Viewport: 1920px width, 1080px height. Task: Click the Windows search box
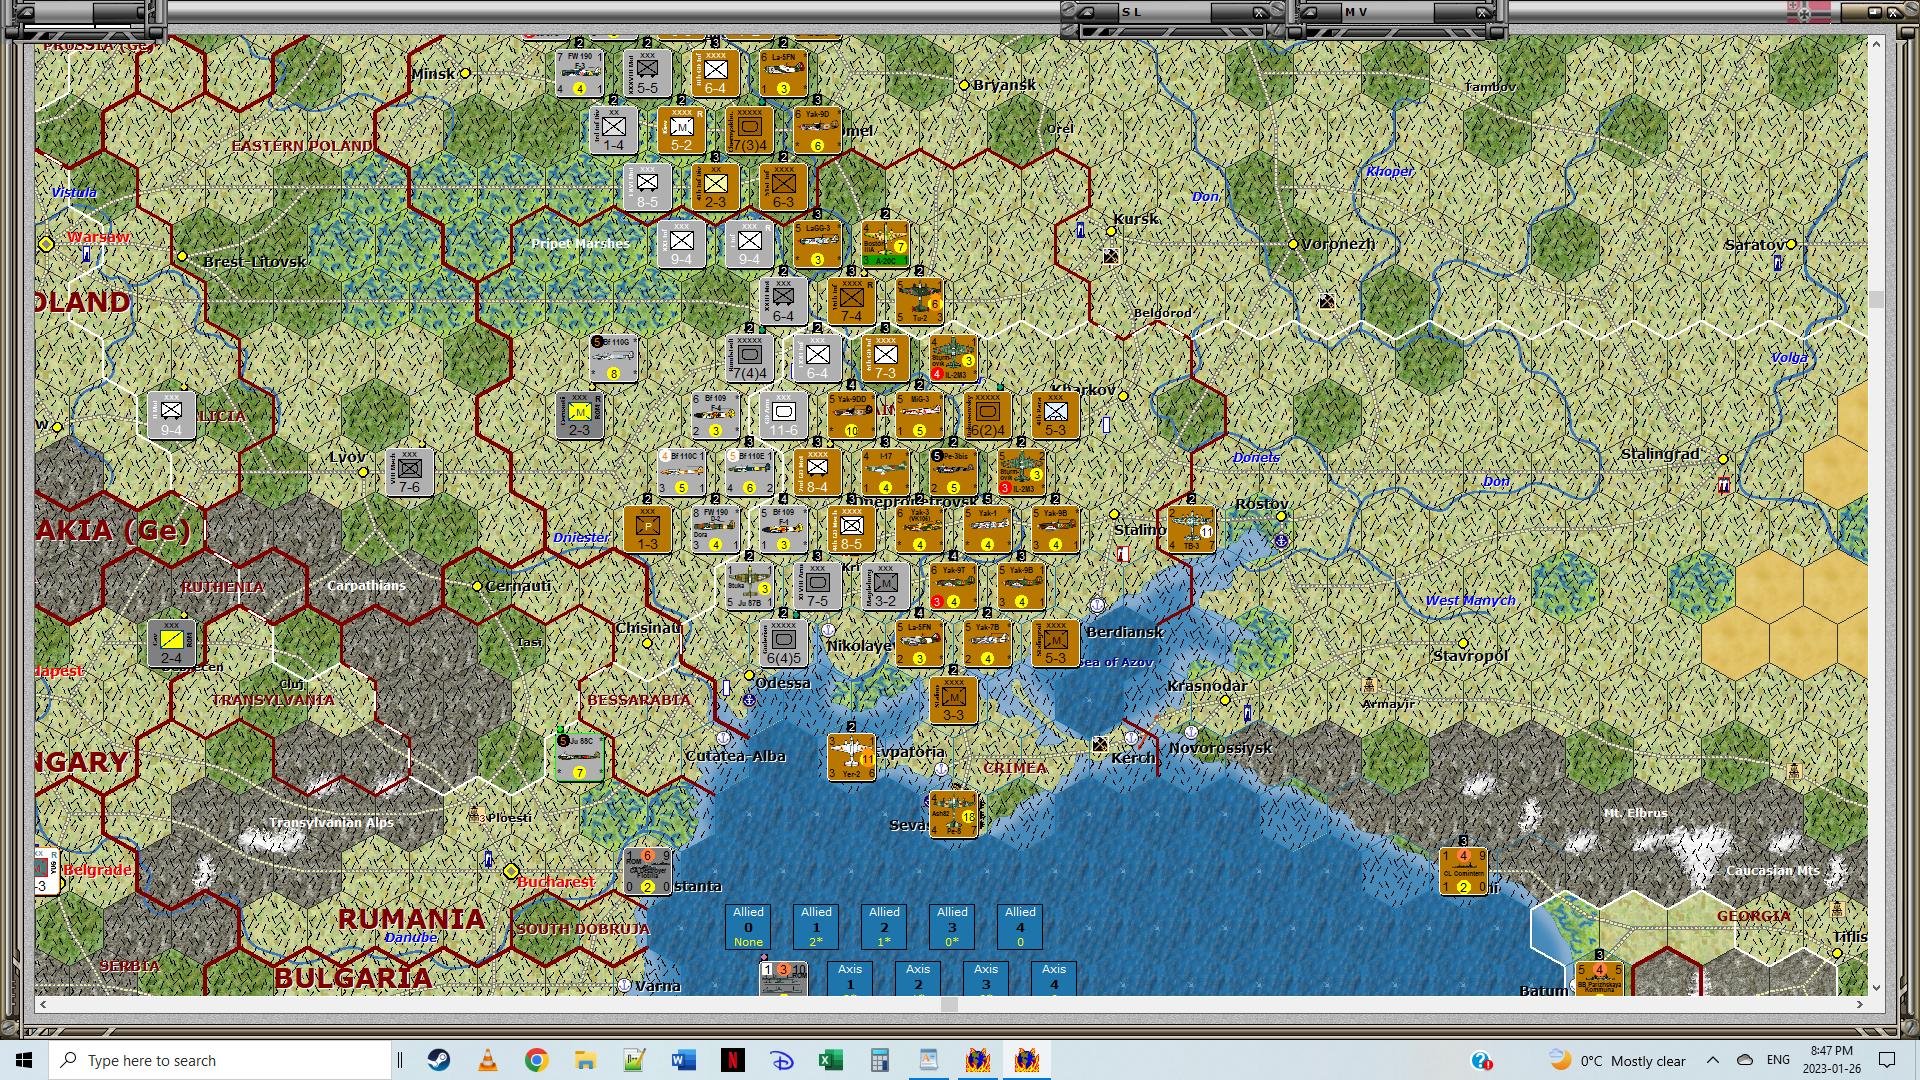[220, 1060]
